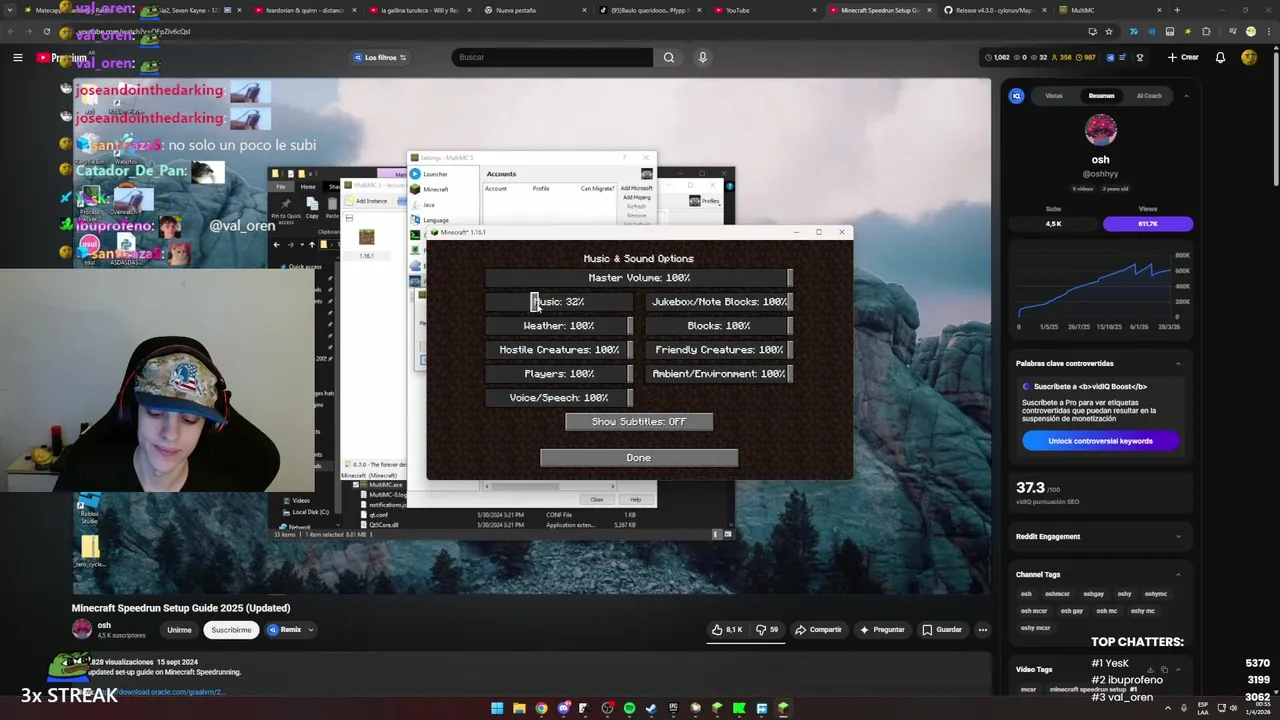This screenshot has height=720, width=1280.
Task: Open account avatar menu in YouTube header
Action: tap(1249, 57)
